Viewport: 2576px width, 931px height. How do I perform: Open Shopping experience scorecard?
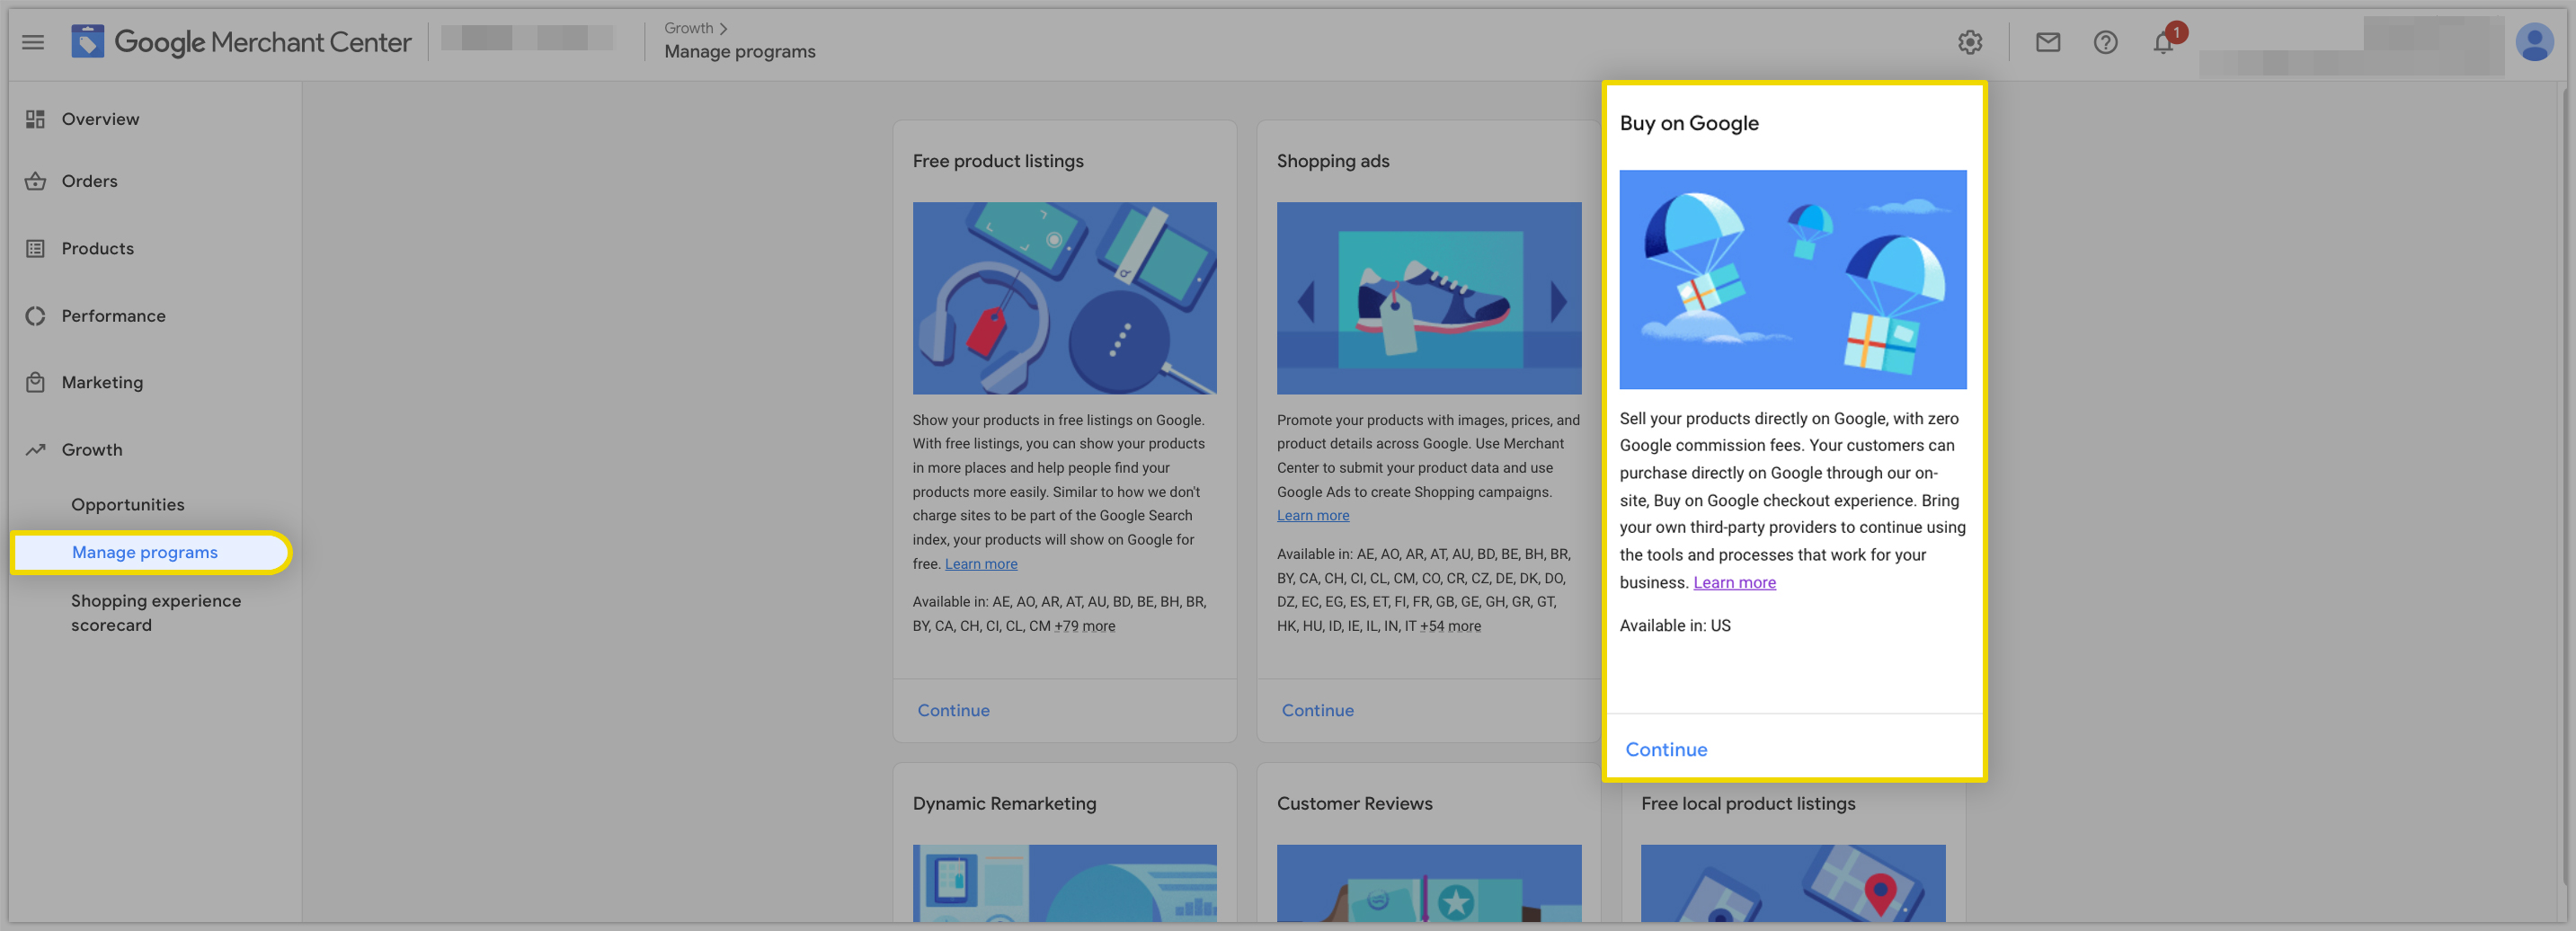[x=156, y=613]
